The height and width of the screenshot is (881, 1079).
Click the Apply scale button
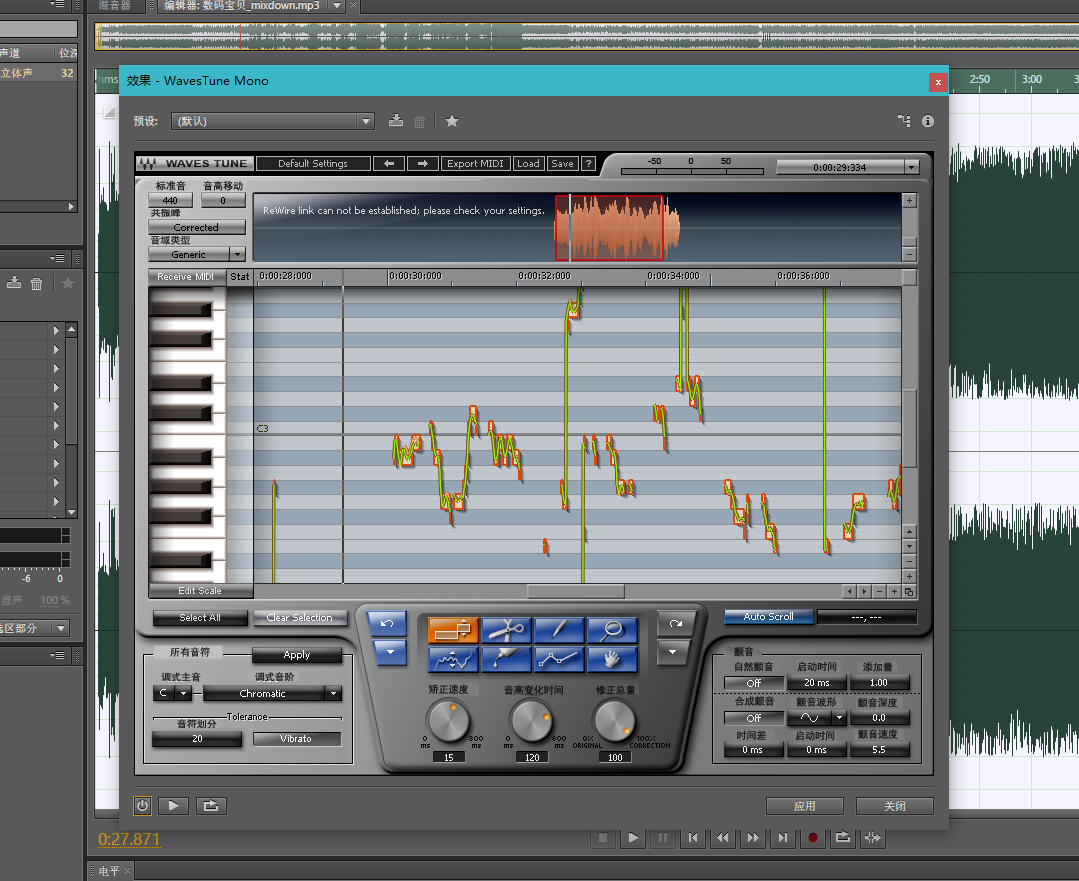[x=297, y=655]
